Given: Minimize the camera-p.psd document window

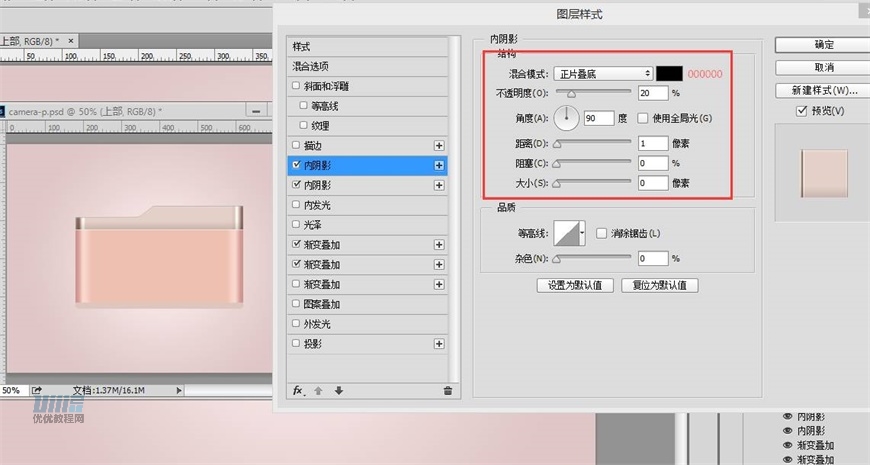Looking at the screenshot, I should pyautogui.click(x=256, y=111).
